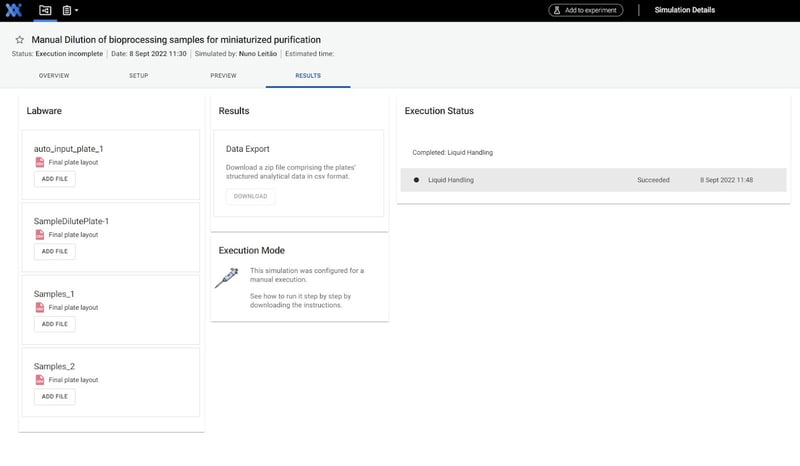This screenshot has width=800, height=466.
Task: Click the pipette manual execution icon
Action: click(x=227, y=278)
